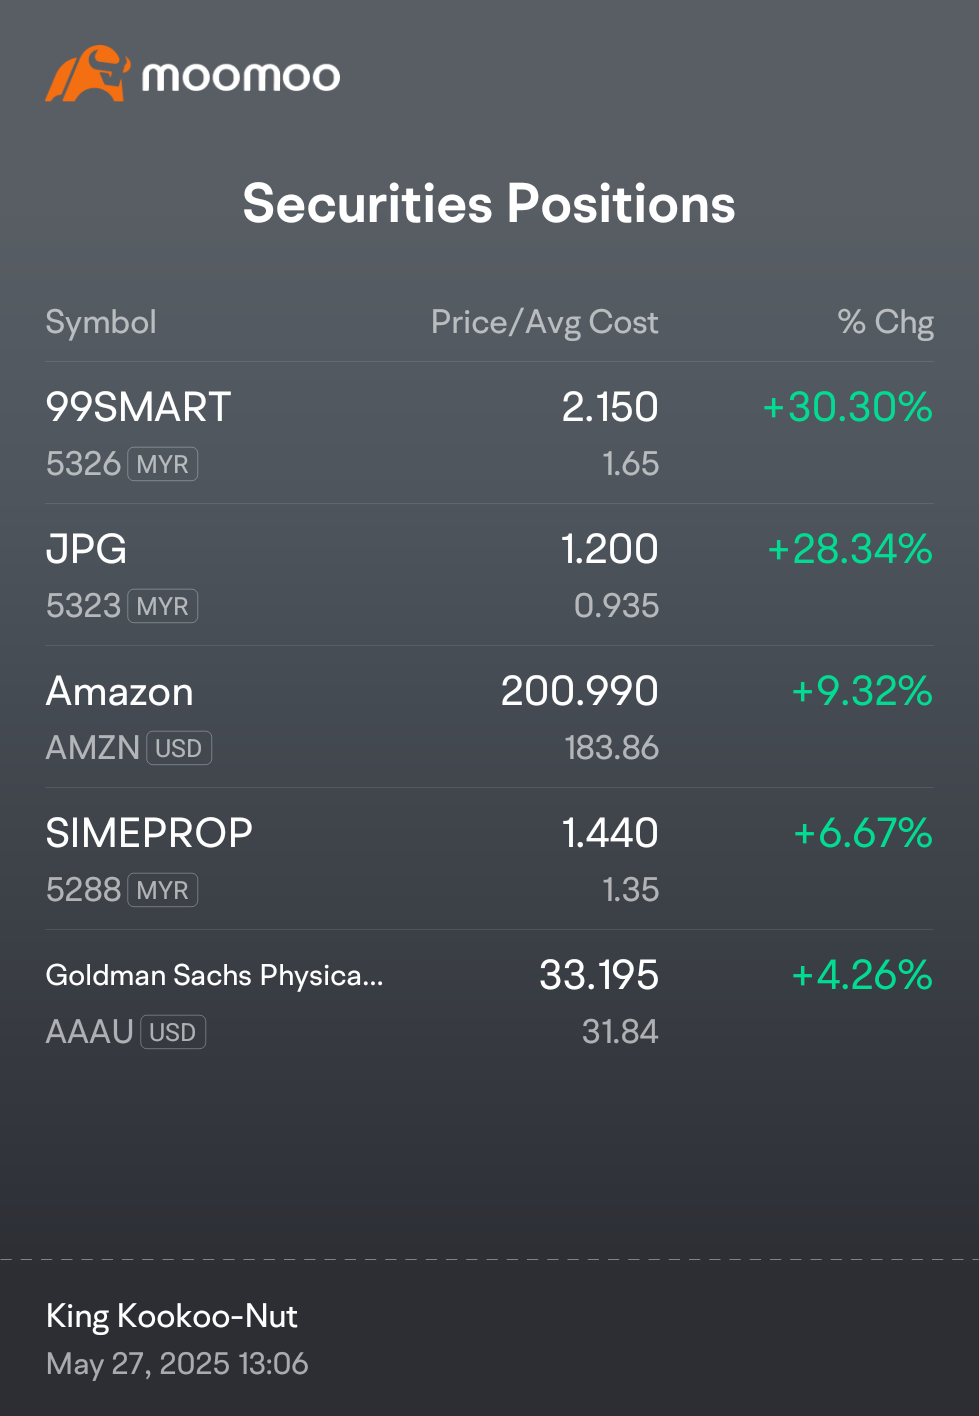The height and width of the screenshot is (1416, 979).
Task: Select the Symbol column header
Action: (x=101, y=322)
